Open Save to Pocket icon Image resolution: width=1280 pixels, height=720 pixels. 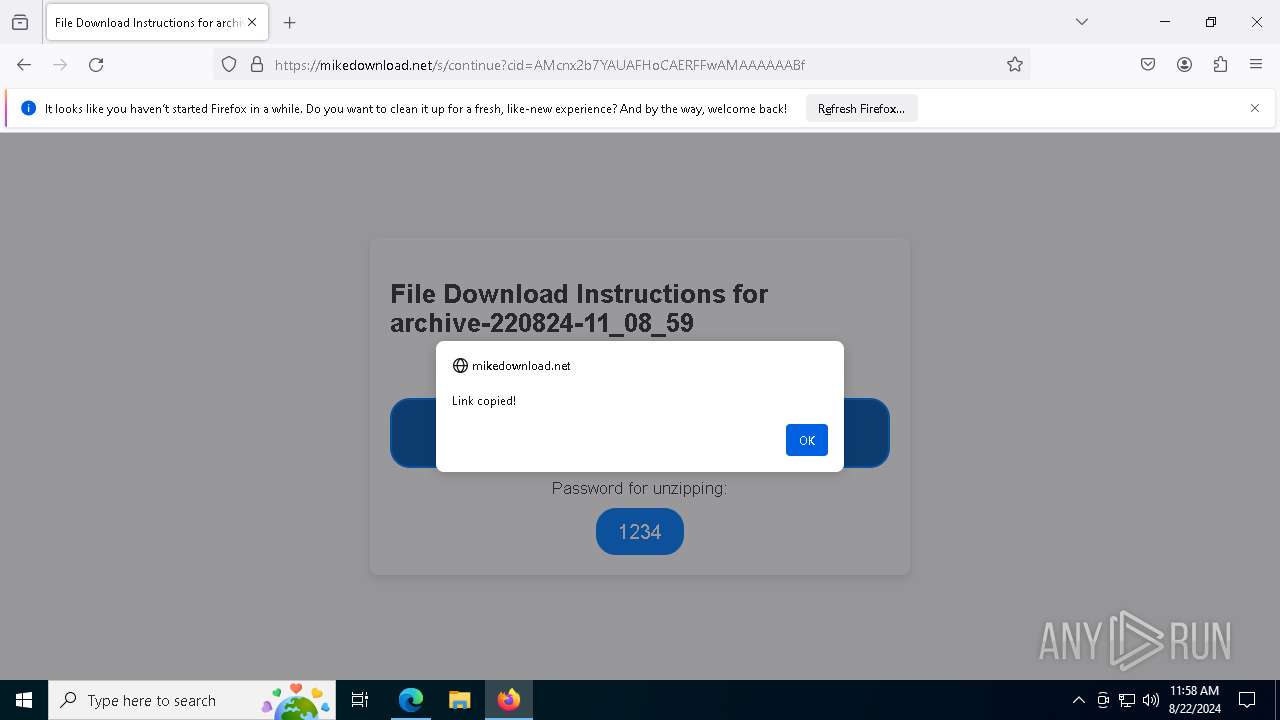[1148, 65]
